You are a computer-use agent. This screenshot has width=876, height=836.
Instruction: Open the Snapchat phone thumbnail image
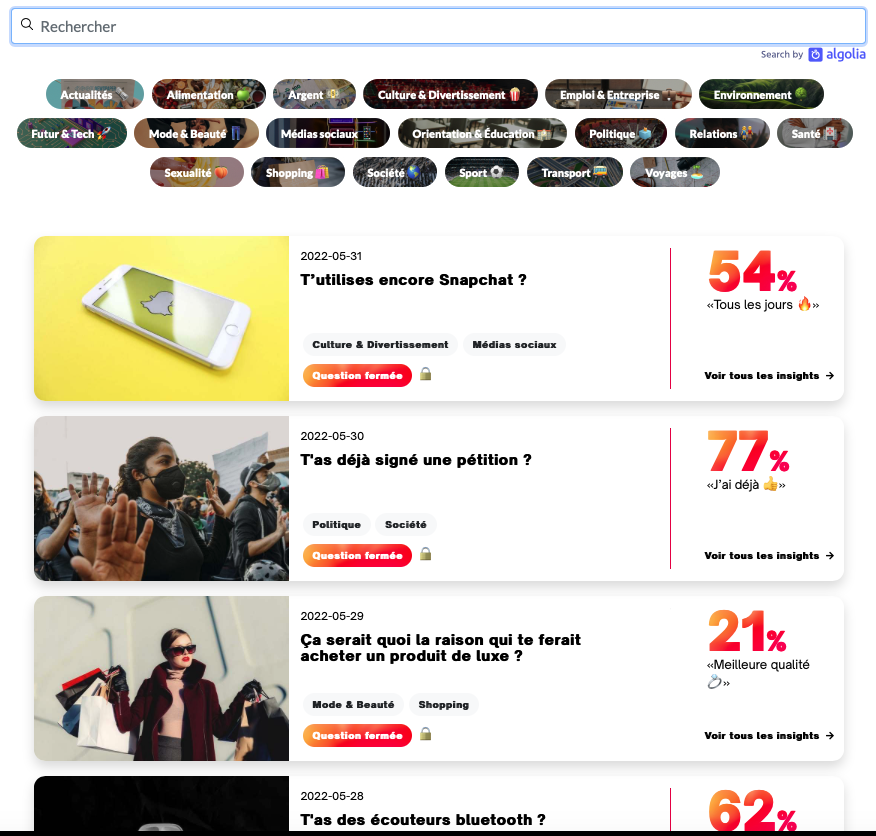(161, 319)
